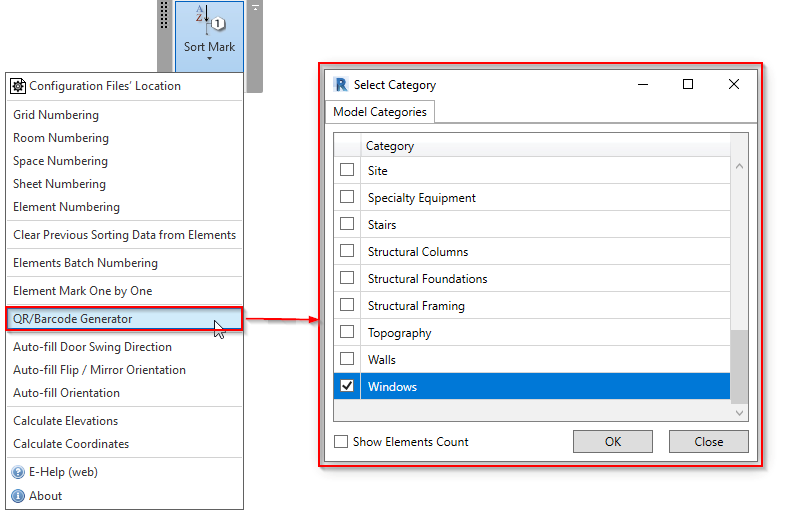
Task: Click the category list scrollbar thumb
Action: [x=740, y=365]
